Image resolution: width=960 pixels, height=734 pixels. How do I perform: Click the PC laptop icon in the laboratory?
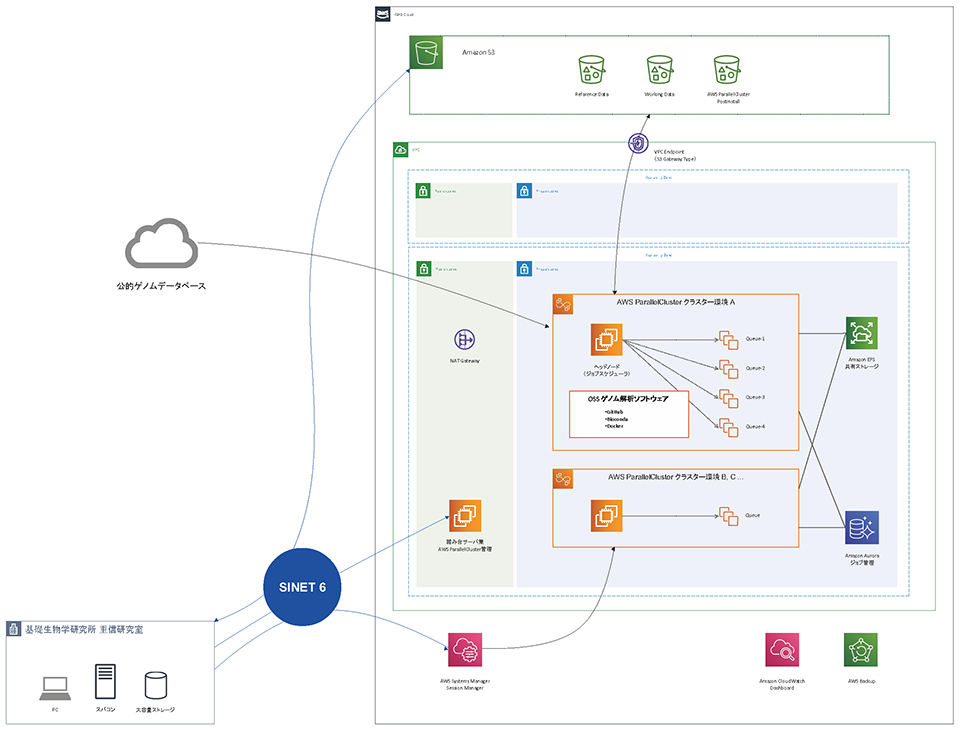coord(54,687)
